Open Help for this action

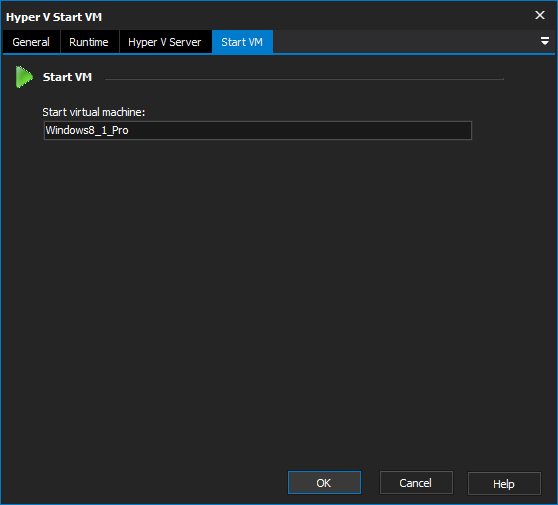point(504,484)
